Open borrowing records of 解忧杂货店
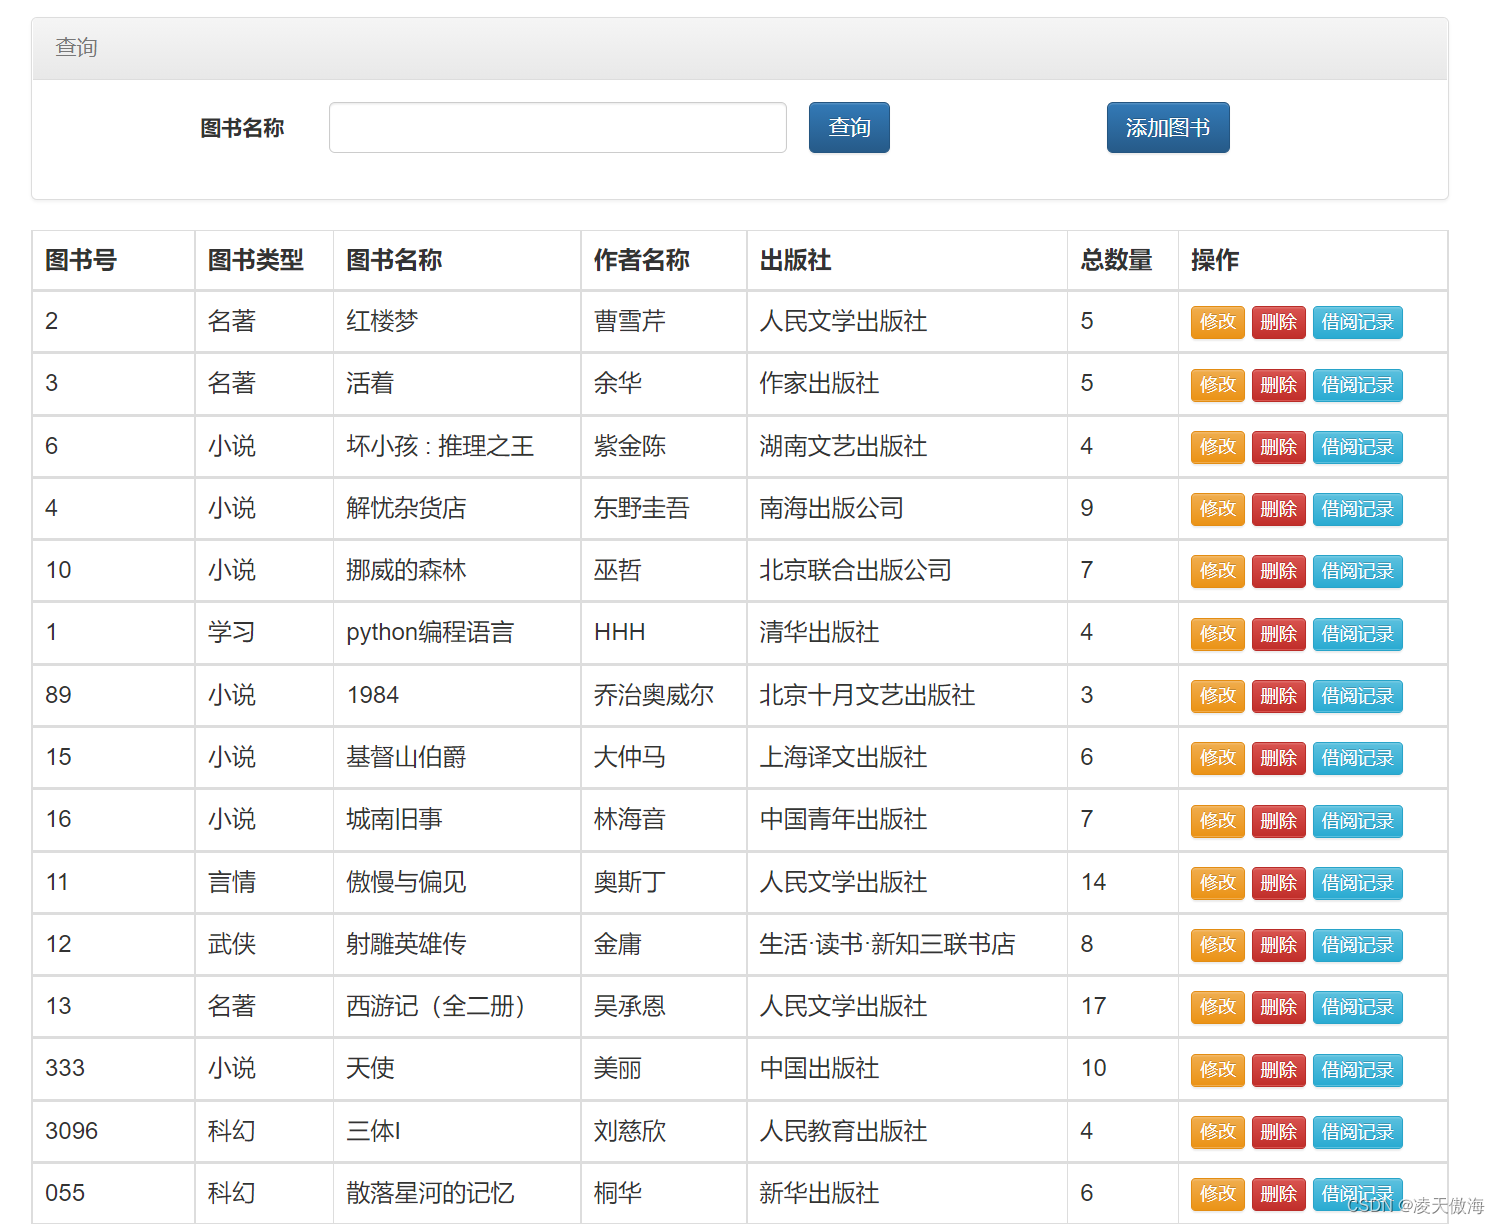 tap(1358, 509)
